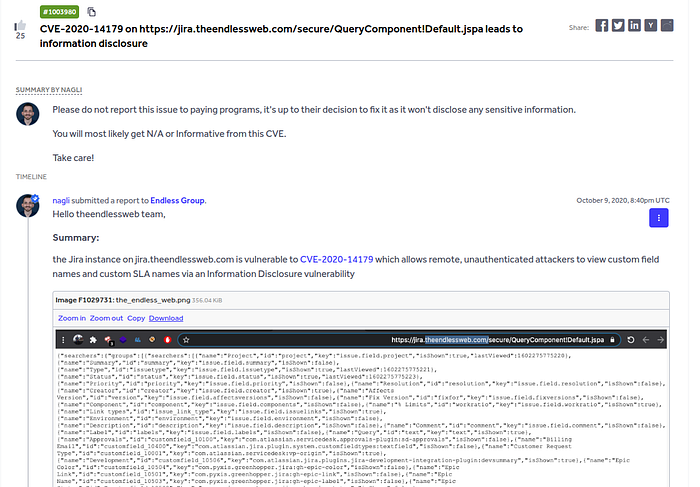Image resolution: width=700 pixels, height=487 pixels.
Task: Click nagli's avatar in summary section
Action: 28,114
